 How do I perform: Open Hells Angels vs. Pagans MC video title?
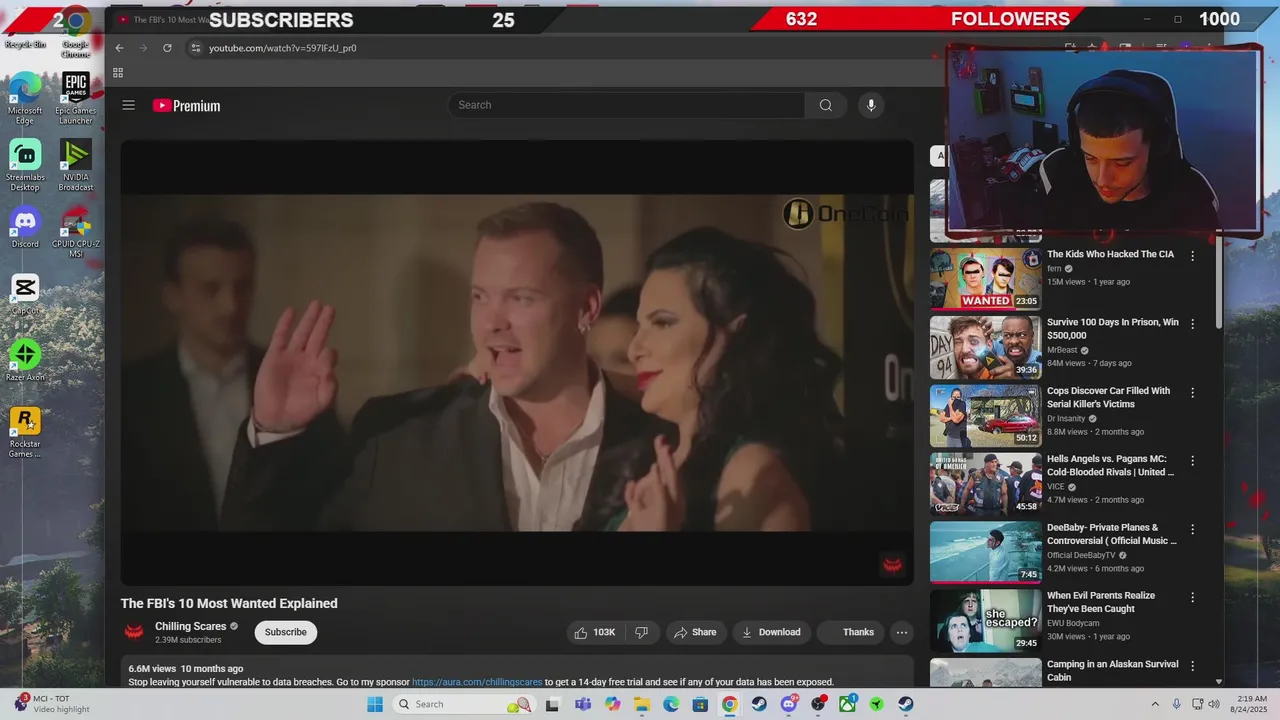1110,465
